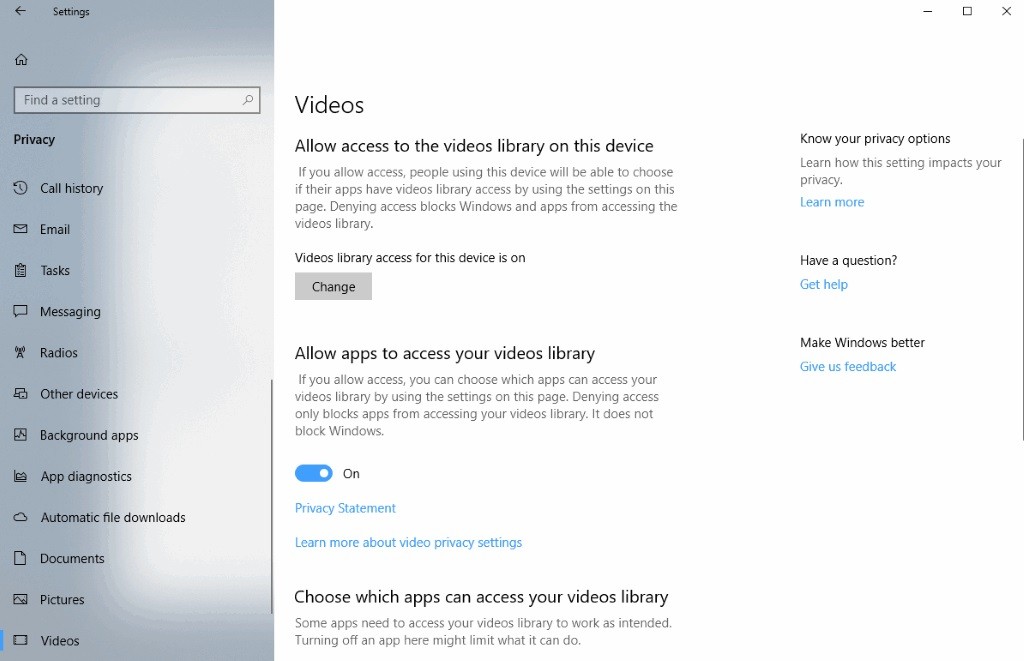
Task: Open the Pictures privacy page
Action: click(x=62, y=600)
